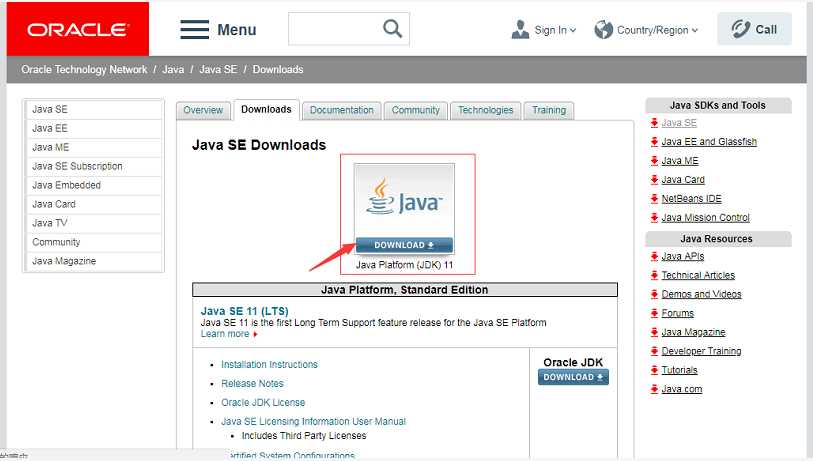Click the red arrow icon beside Forums
813x461 pixels.
pos(654,313)
